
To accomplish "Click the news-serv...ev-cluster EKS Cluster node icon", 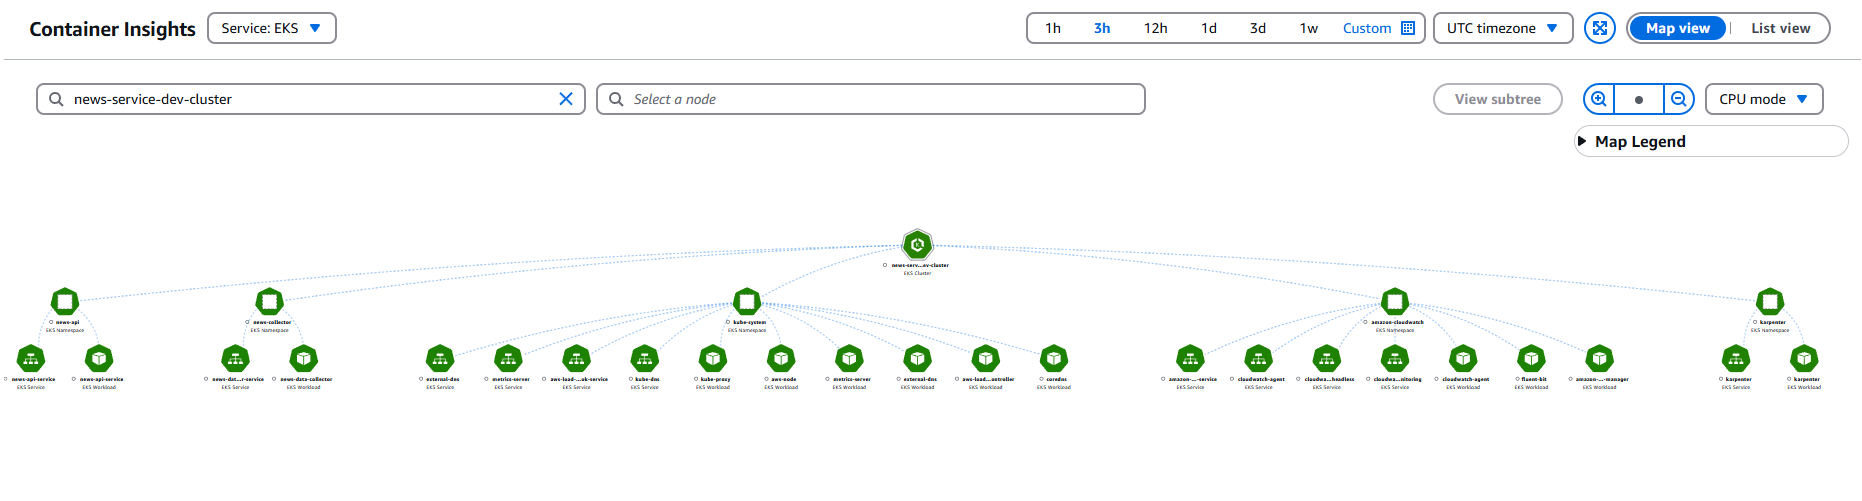I will (x=917, y=245).
